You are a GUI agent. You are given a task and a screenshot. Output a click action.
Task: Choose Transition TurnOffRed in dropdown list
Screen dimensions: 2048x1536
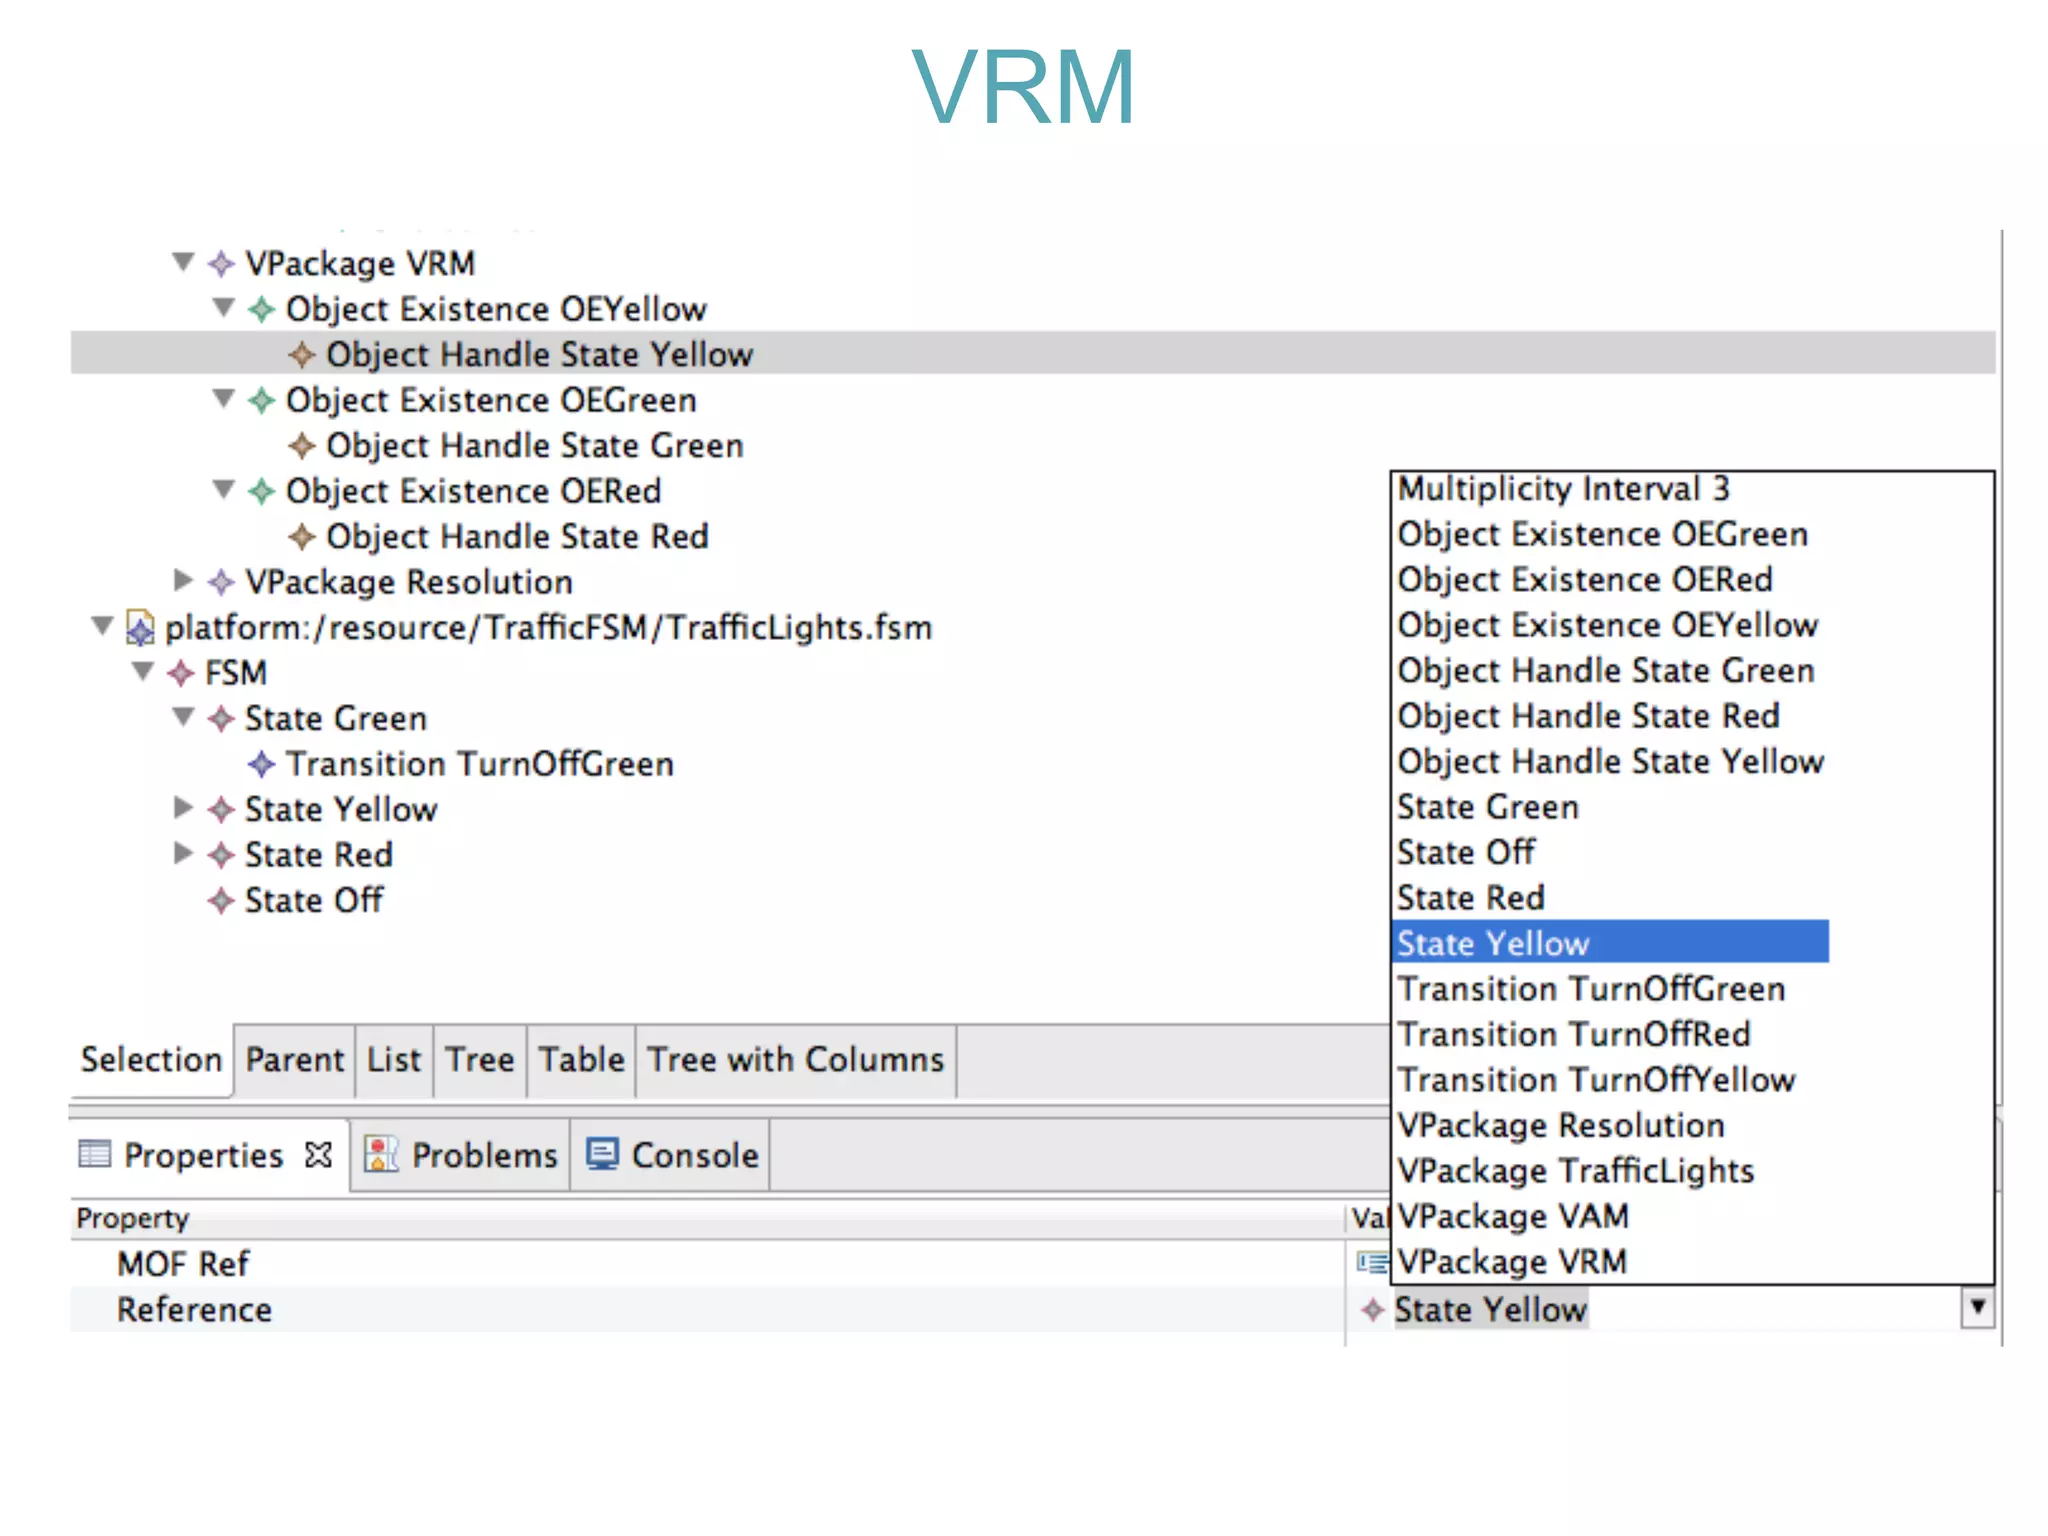1573,1035
